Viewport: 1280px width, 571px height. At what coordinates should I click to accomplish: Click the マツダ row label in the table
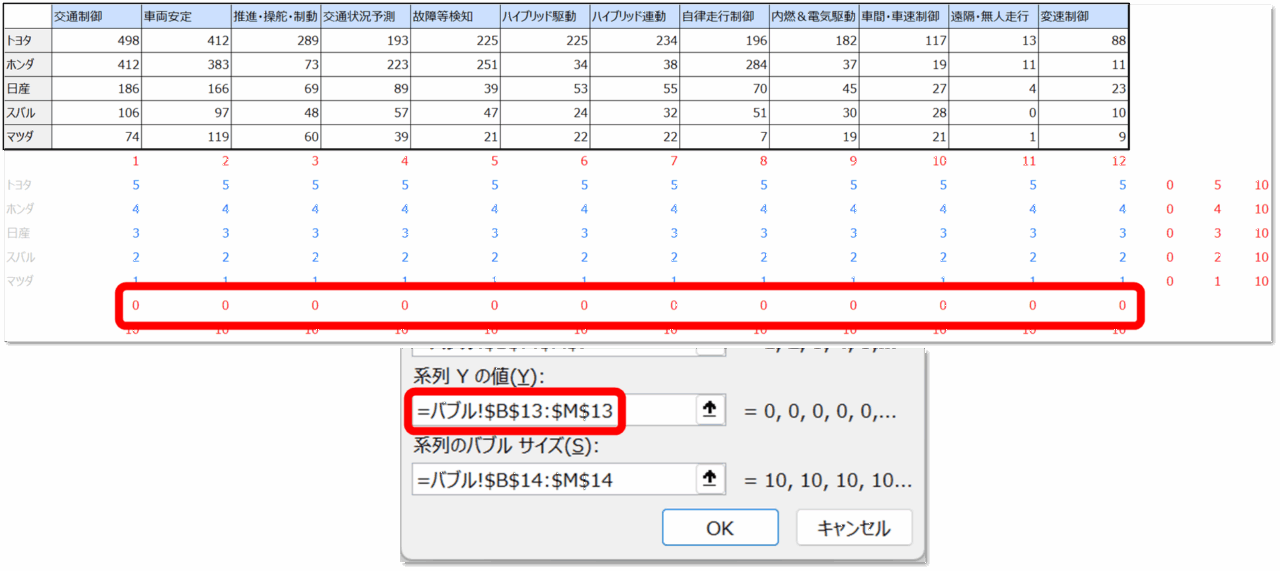pyautogui.click(x=27, y=137)
